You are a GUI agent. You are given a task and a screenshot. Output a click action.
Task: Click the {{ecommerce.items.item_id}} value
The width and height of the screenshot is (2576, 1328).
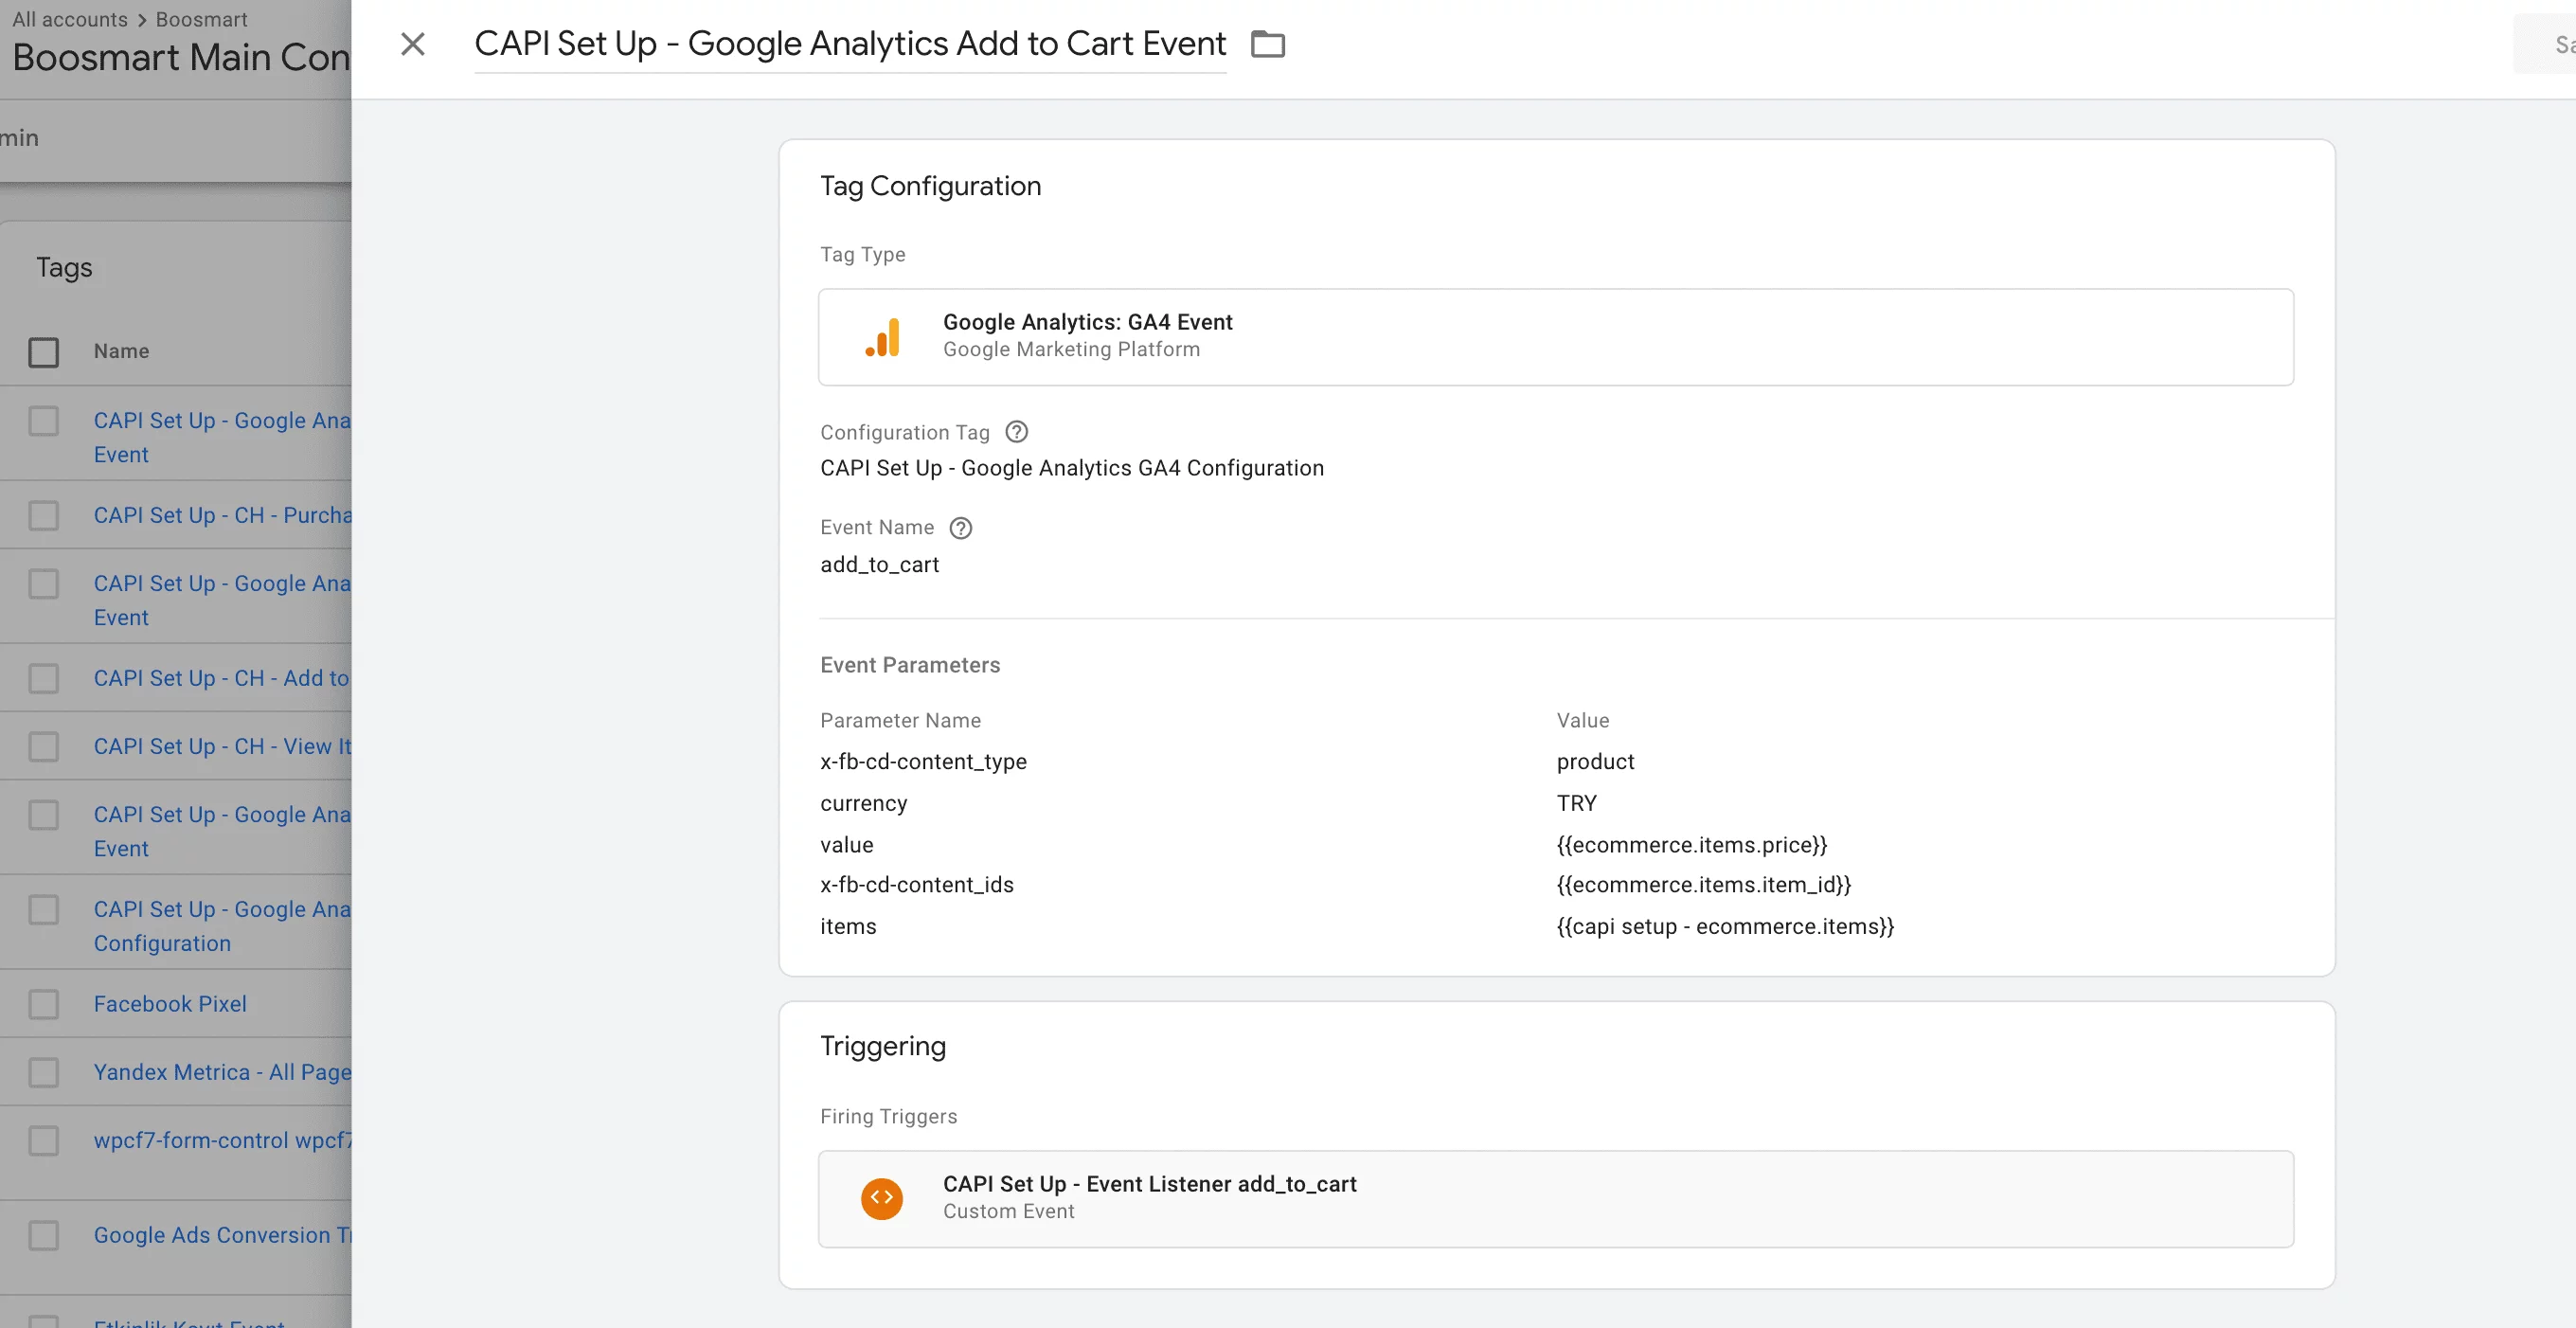pyautogui.click(x=1704, y=885)
